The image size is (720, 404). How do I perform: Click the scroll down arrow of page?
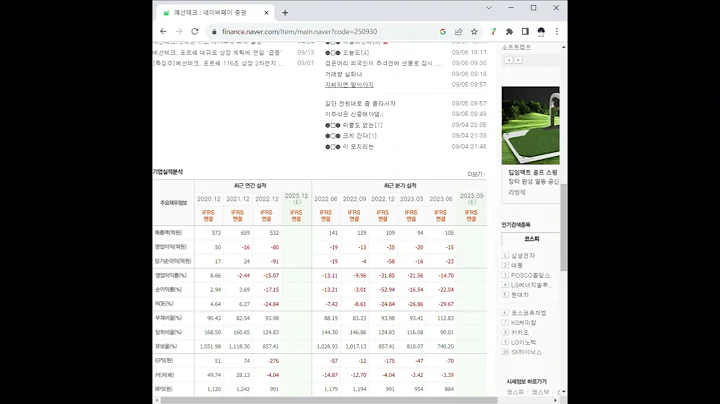(563, 392)
